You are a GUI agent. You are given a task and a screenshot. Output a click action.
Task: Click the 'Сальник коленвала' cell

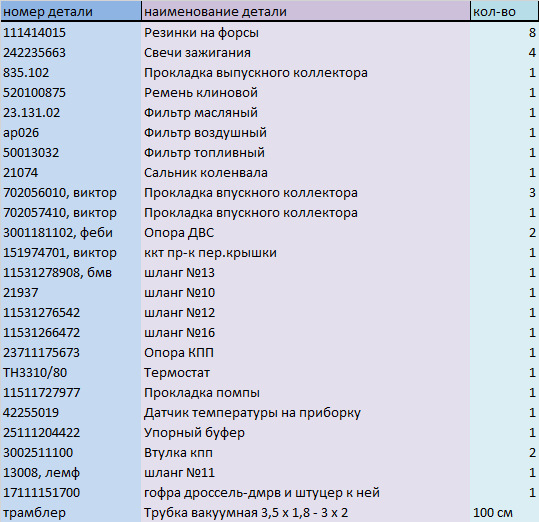tap(305, 173)
